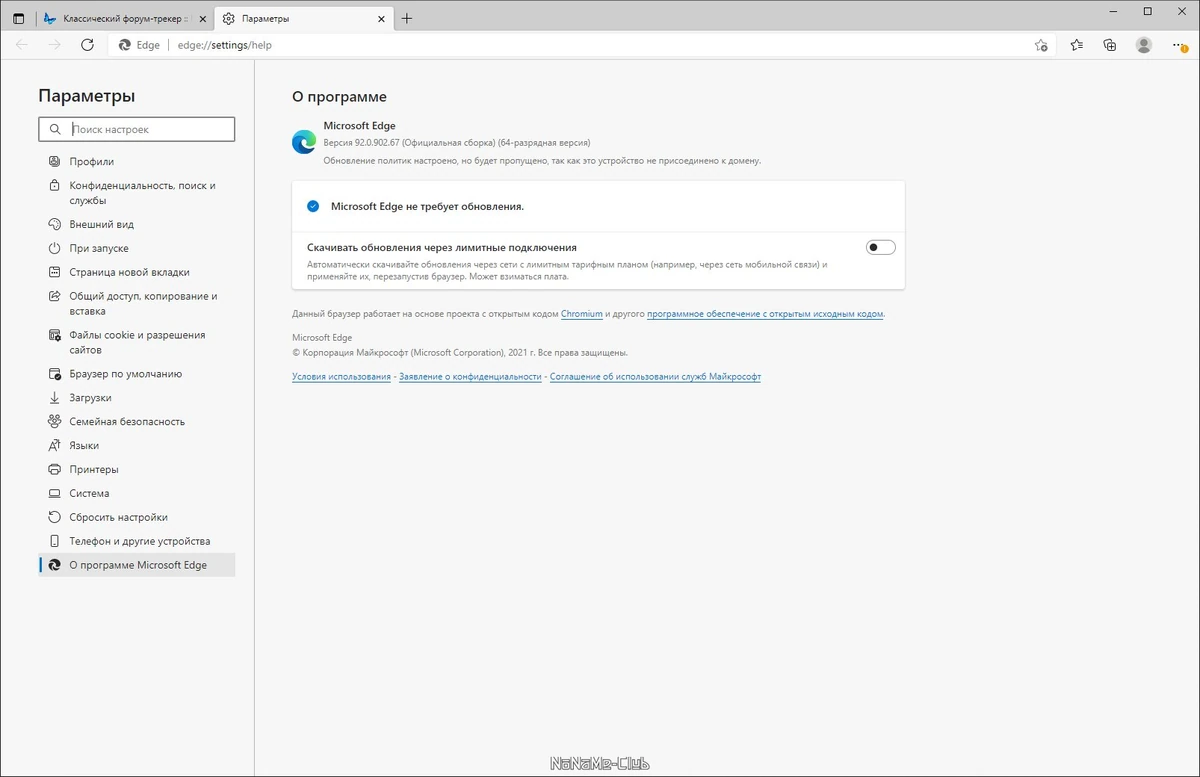Screen dimensions: 1200x777
Task: Open Браузер по умолчанию settings
Action: [137, 374]
